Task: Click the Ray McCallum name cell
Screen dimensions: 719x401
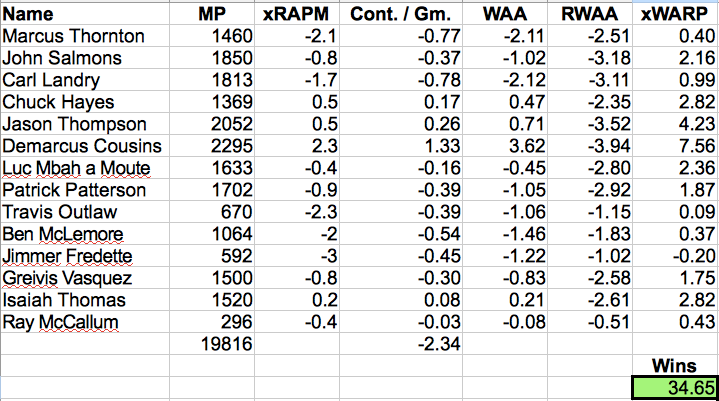Action: [85, 322]
